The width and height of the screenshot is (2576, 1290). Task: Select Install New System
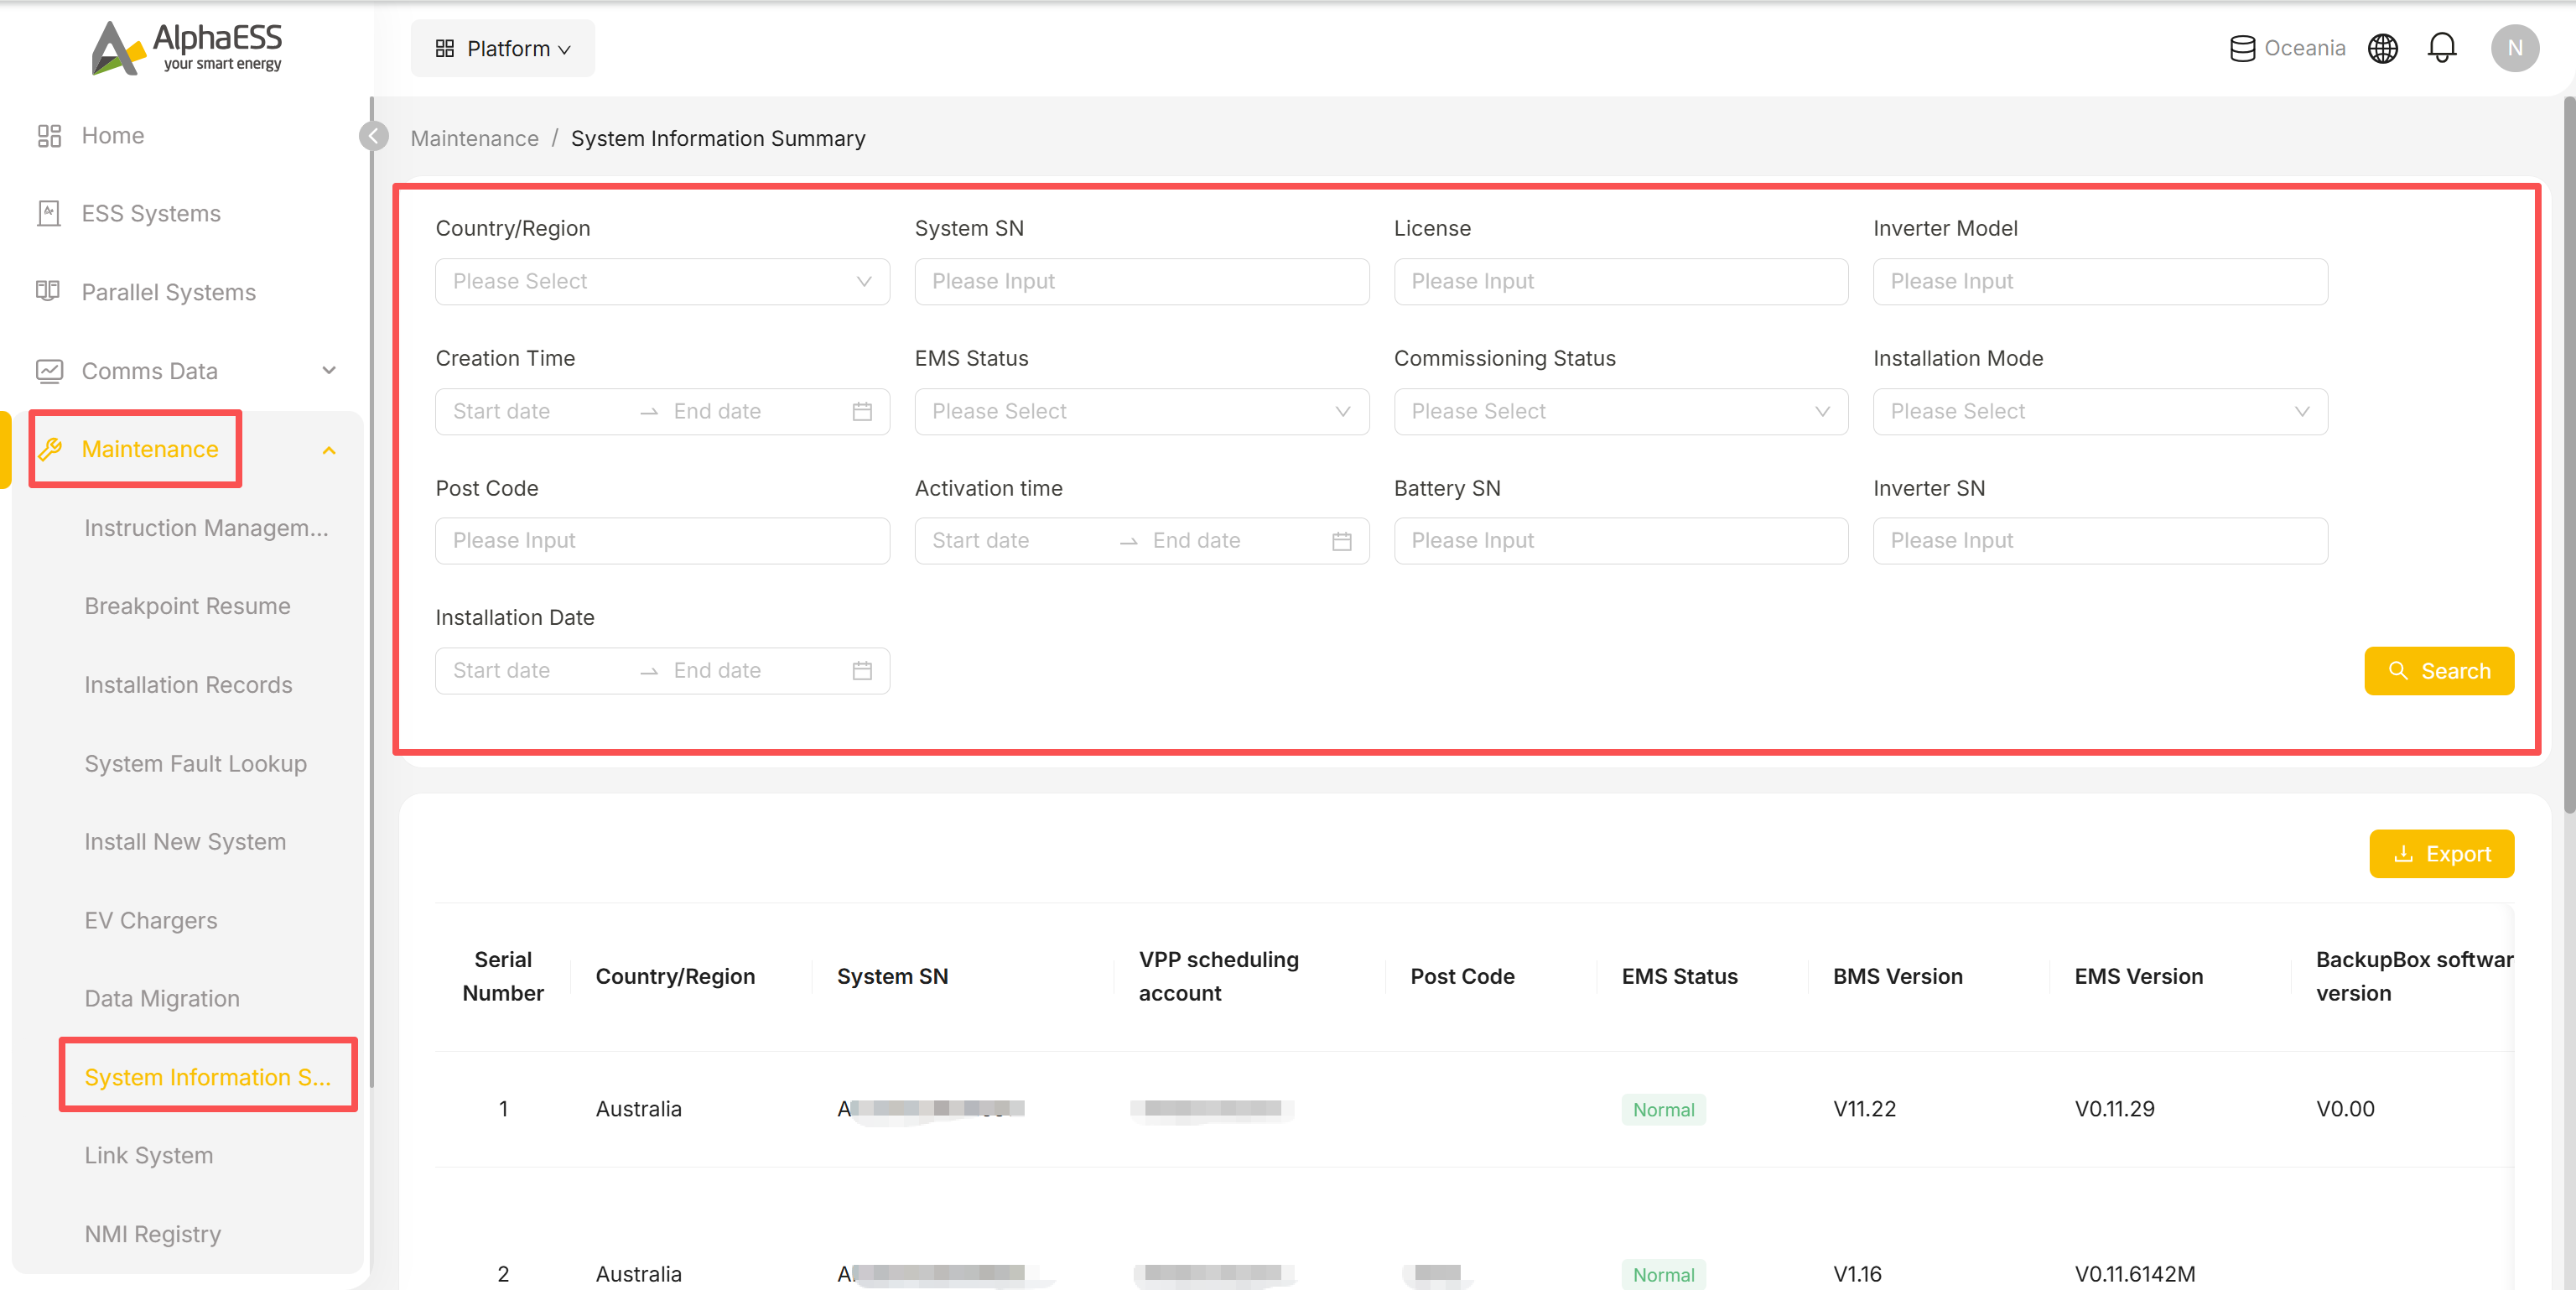[x=185, y=842]
